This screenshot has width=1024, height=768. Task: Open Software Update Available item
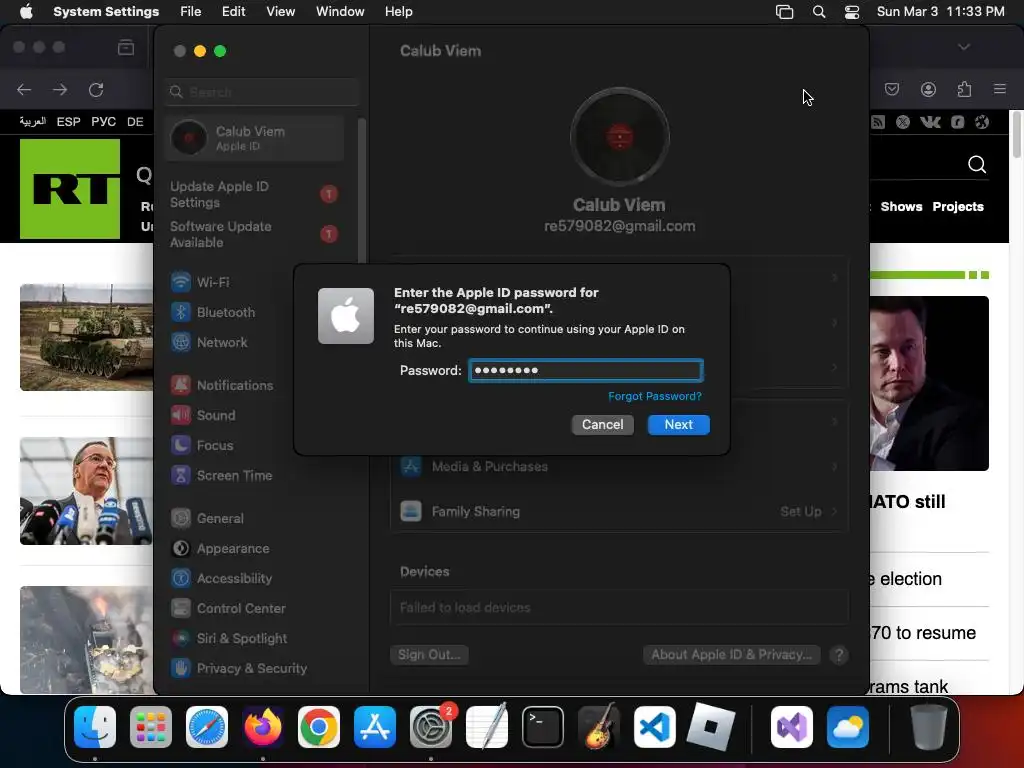[254, 234]
